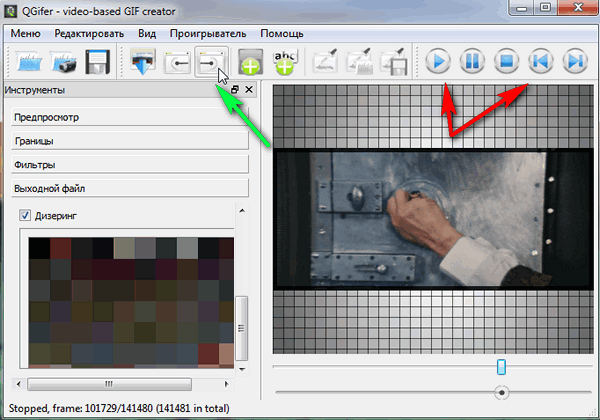Image resolution: width=600 pixels, height=420 pixels.
Task: Open the Помощь menu
Action: coord(282,34)
